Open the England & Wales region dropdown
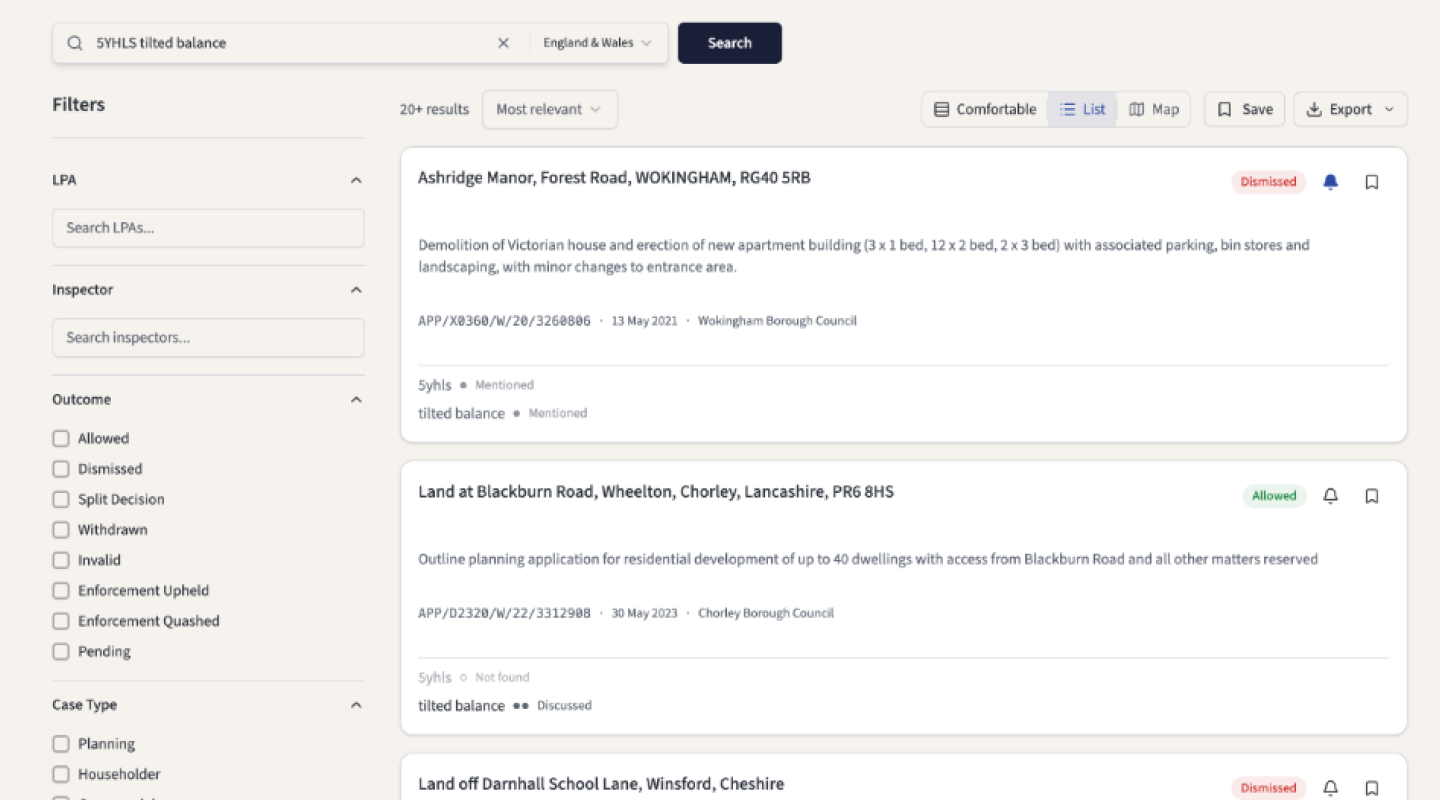This screenshot has width=1440, height=800. tap(597, 42)
